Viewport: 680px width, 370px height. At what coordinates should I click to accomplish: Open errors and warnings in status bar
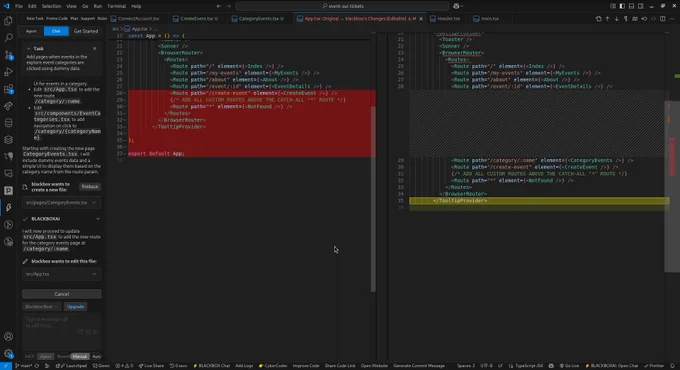124,366
